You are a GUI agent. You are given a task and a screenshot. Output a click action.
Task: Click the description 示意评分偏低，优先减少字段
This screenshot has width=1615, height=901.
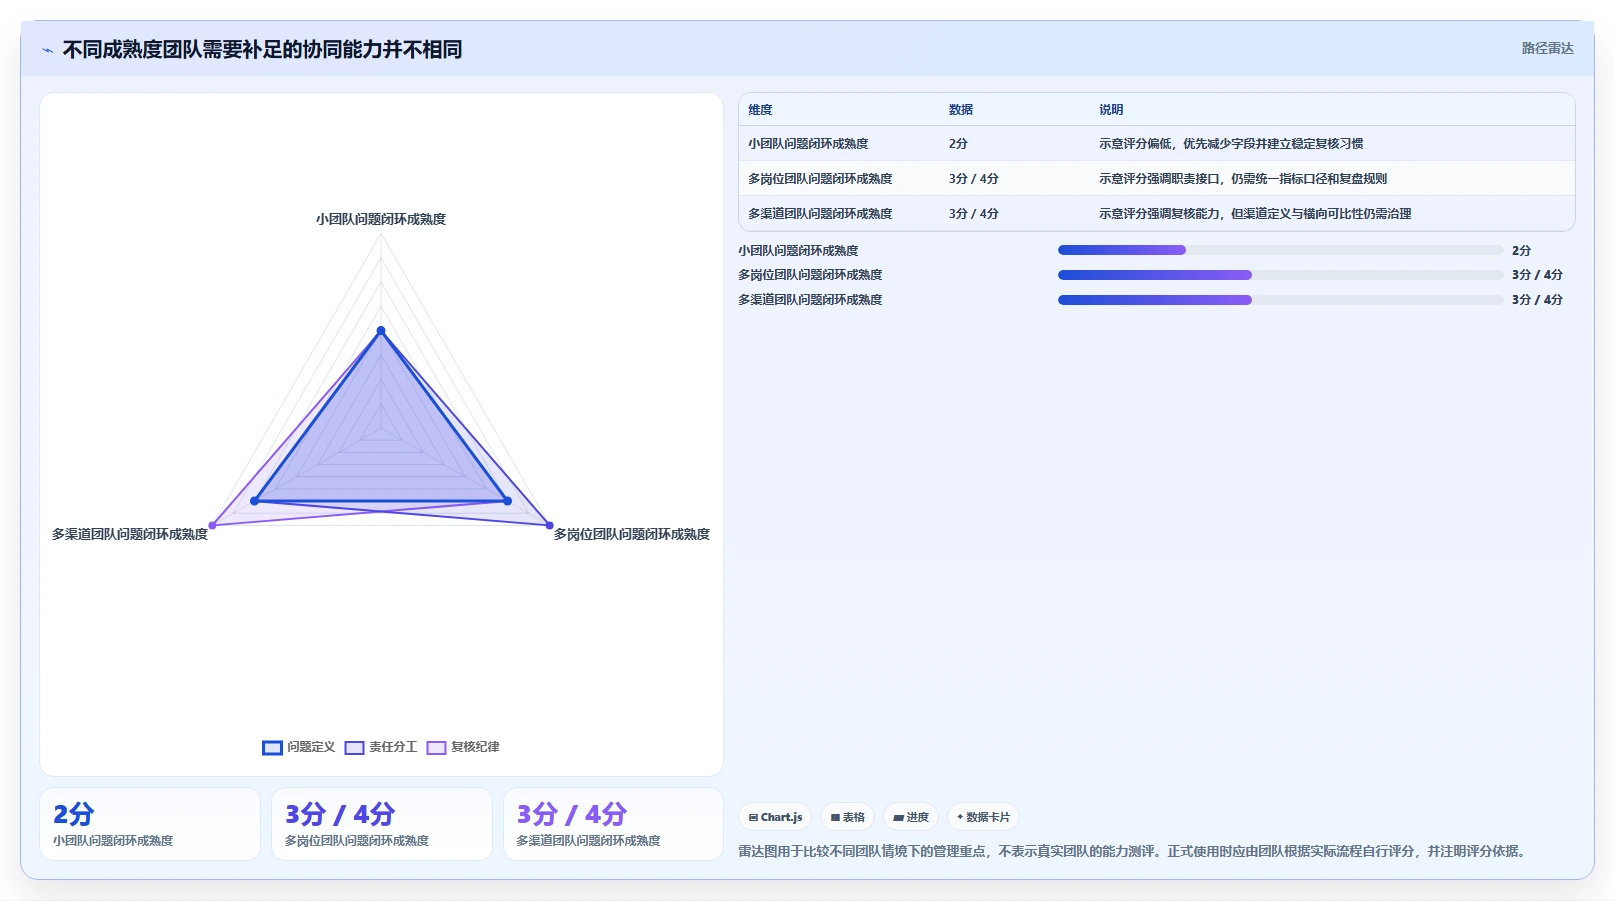[1231, 144]
